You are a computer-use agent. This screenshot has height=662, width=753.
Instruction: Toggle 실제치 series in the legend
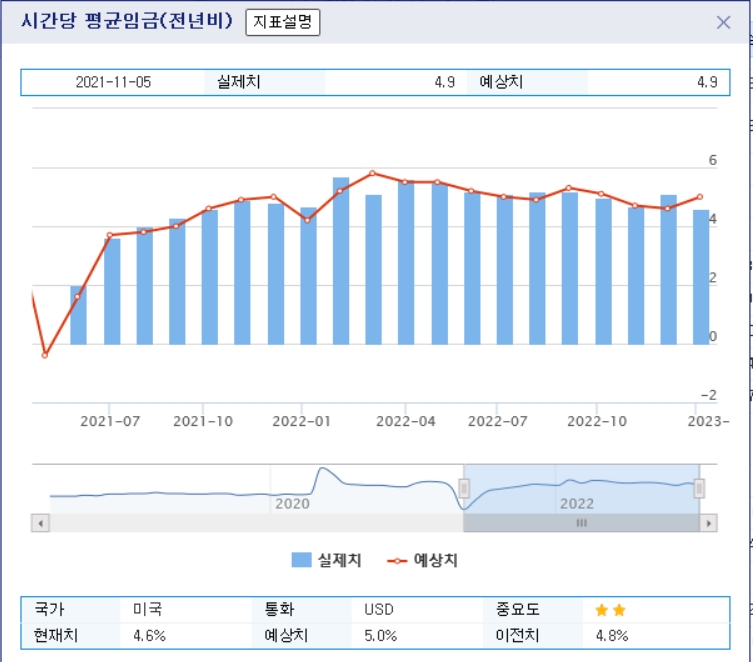point(327,560)
